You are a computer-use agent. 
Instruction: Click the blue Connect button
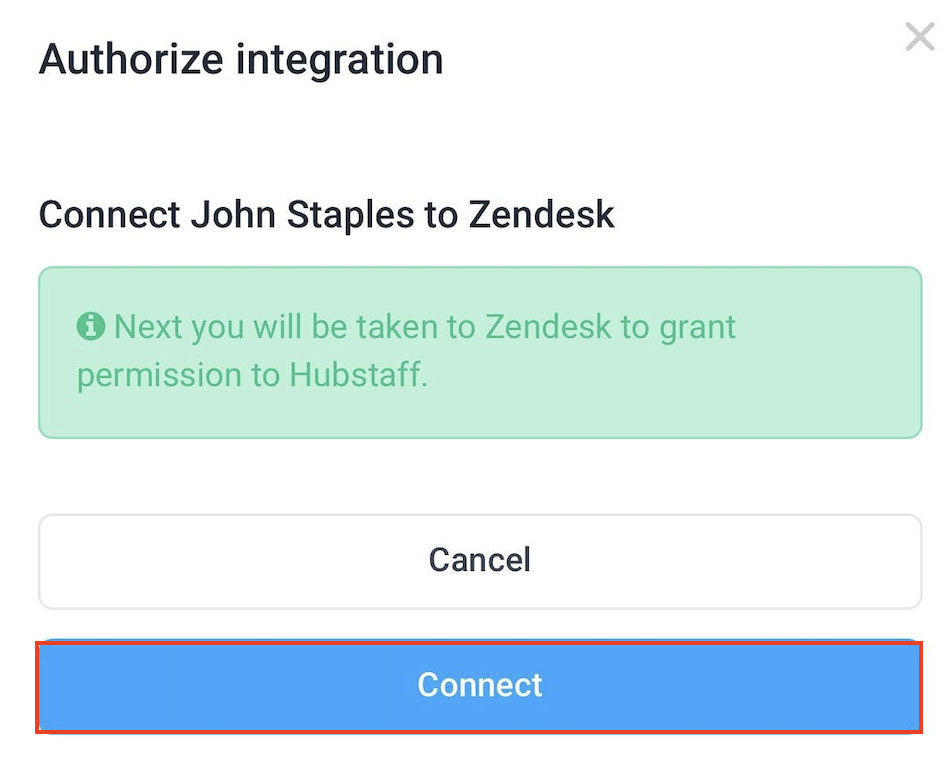tap(480, 687)
